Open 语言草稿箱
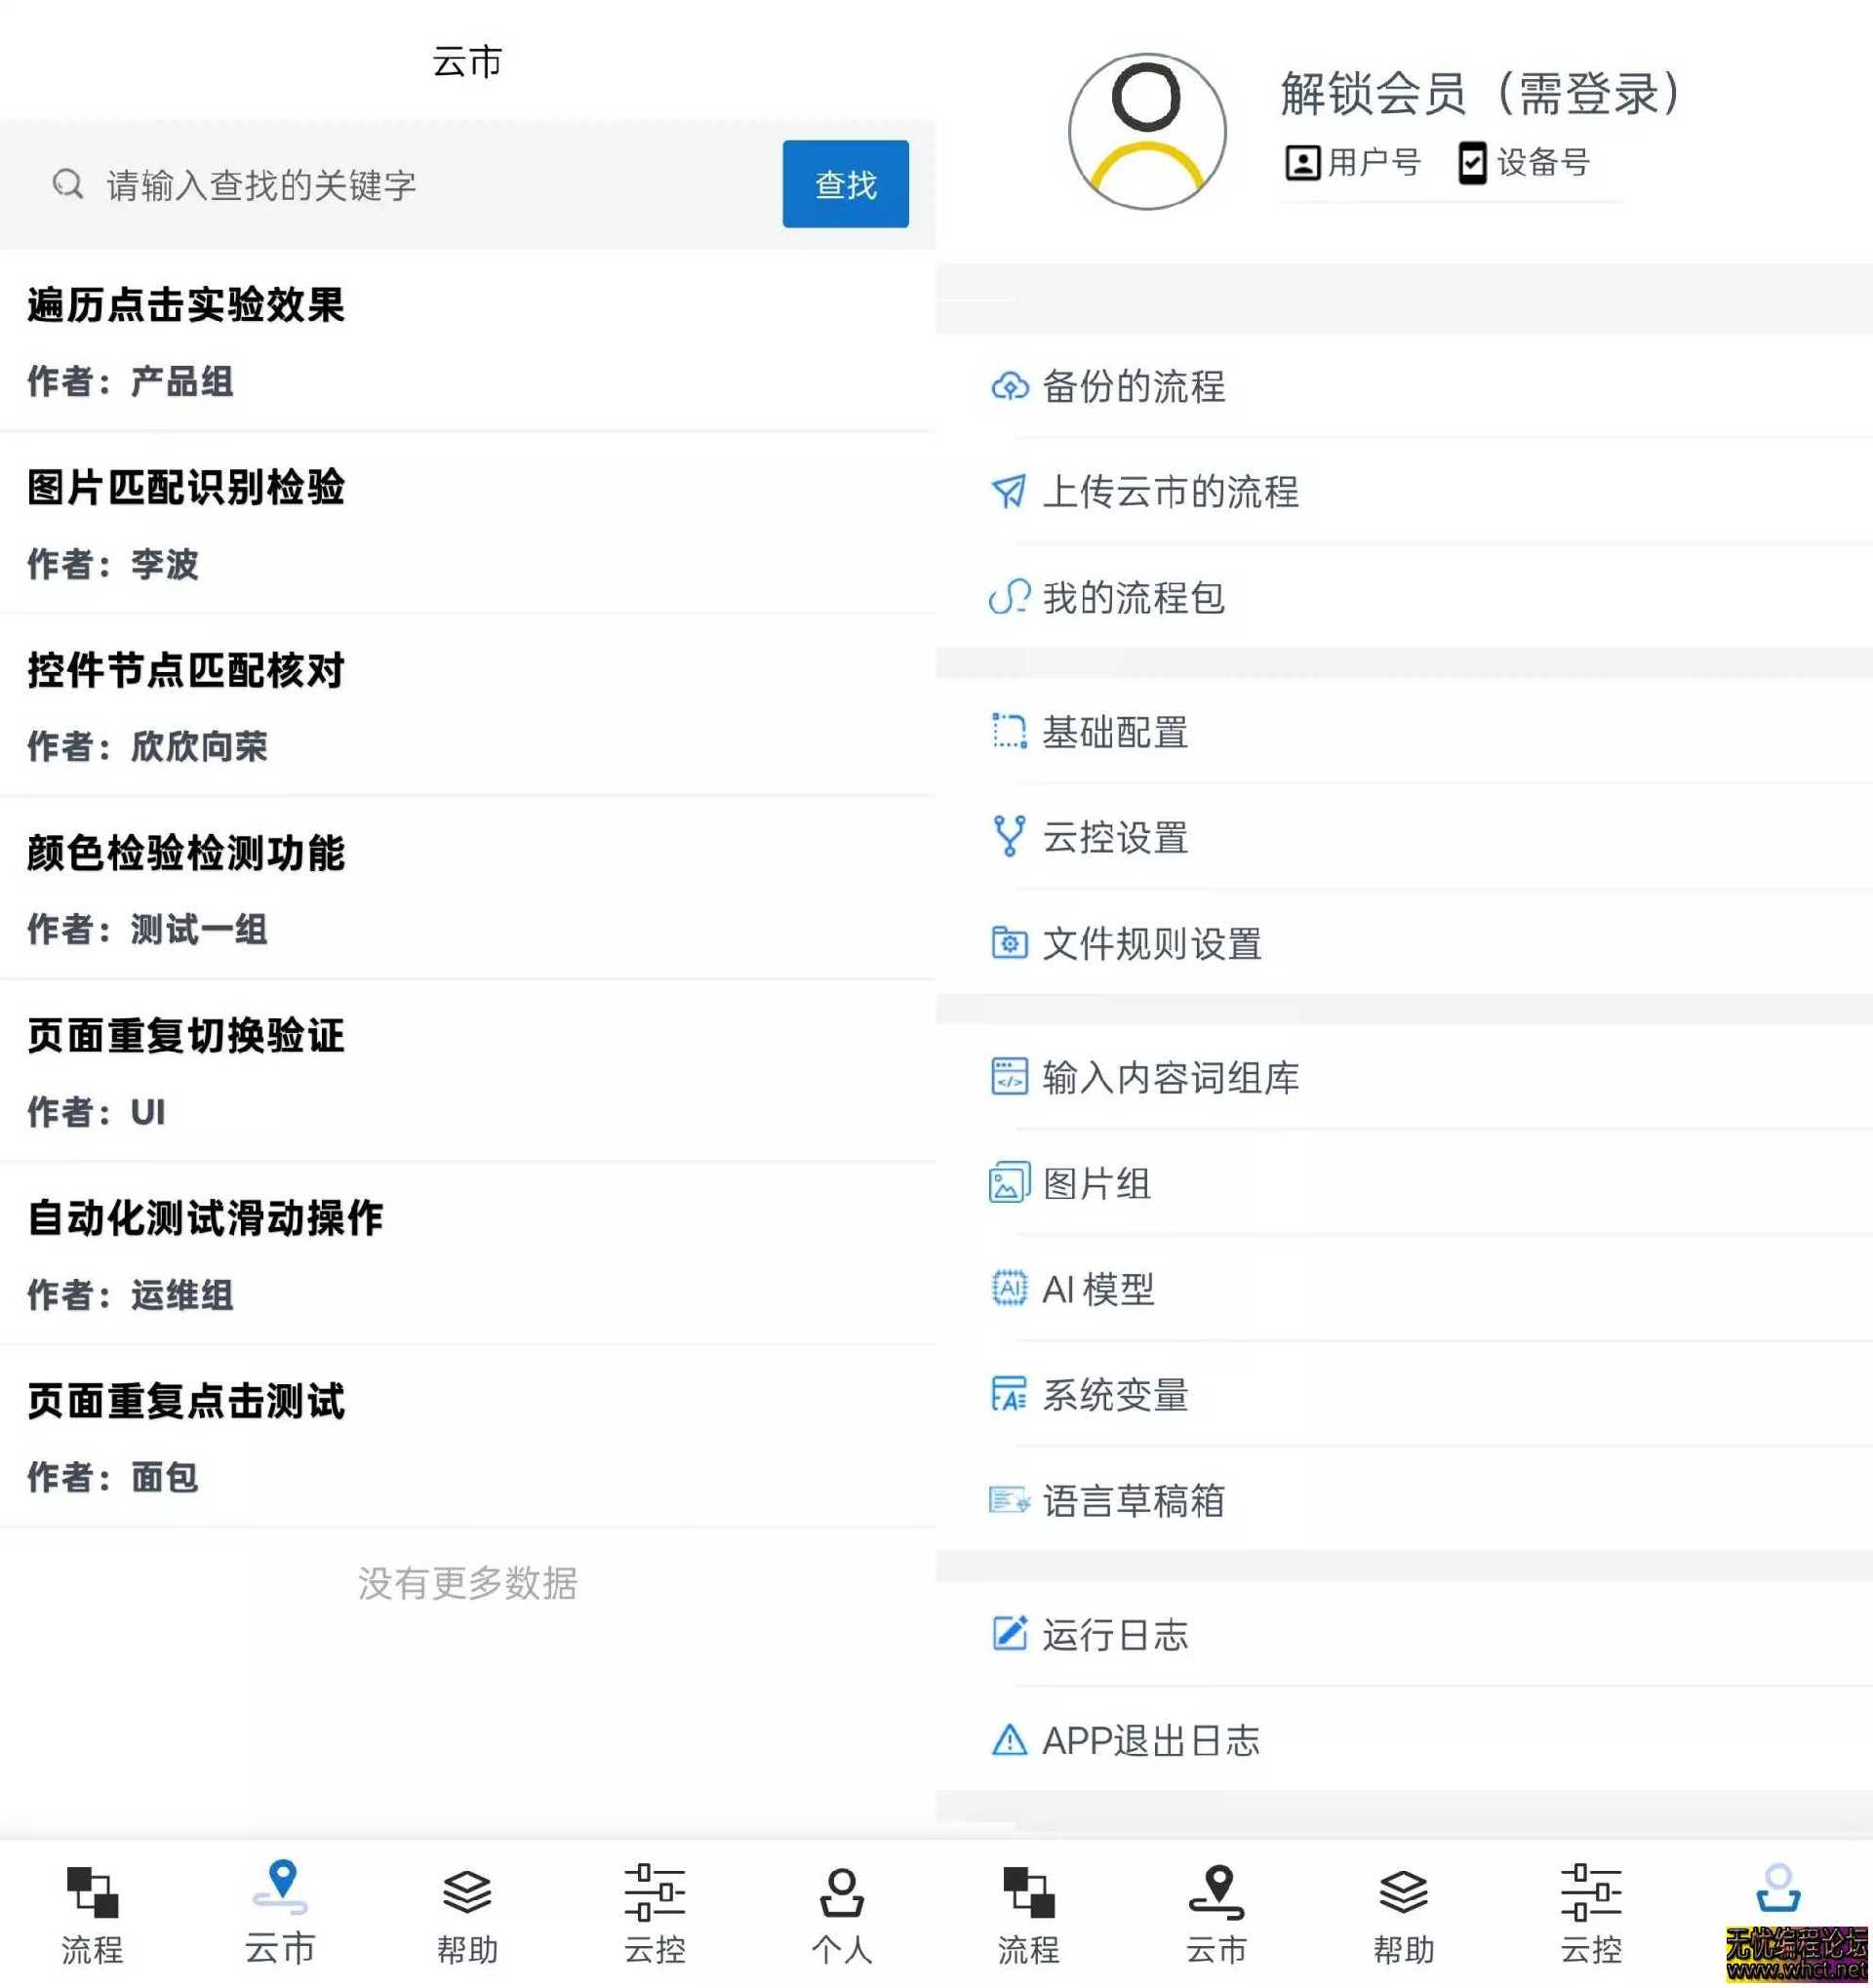 pos(1133,1501)
